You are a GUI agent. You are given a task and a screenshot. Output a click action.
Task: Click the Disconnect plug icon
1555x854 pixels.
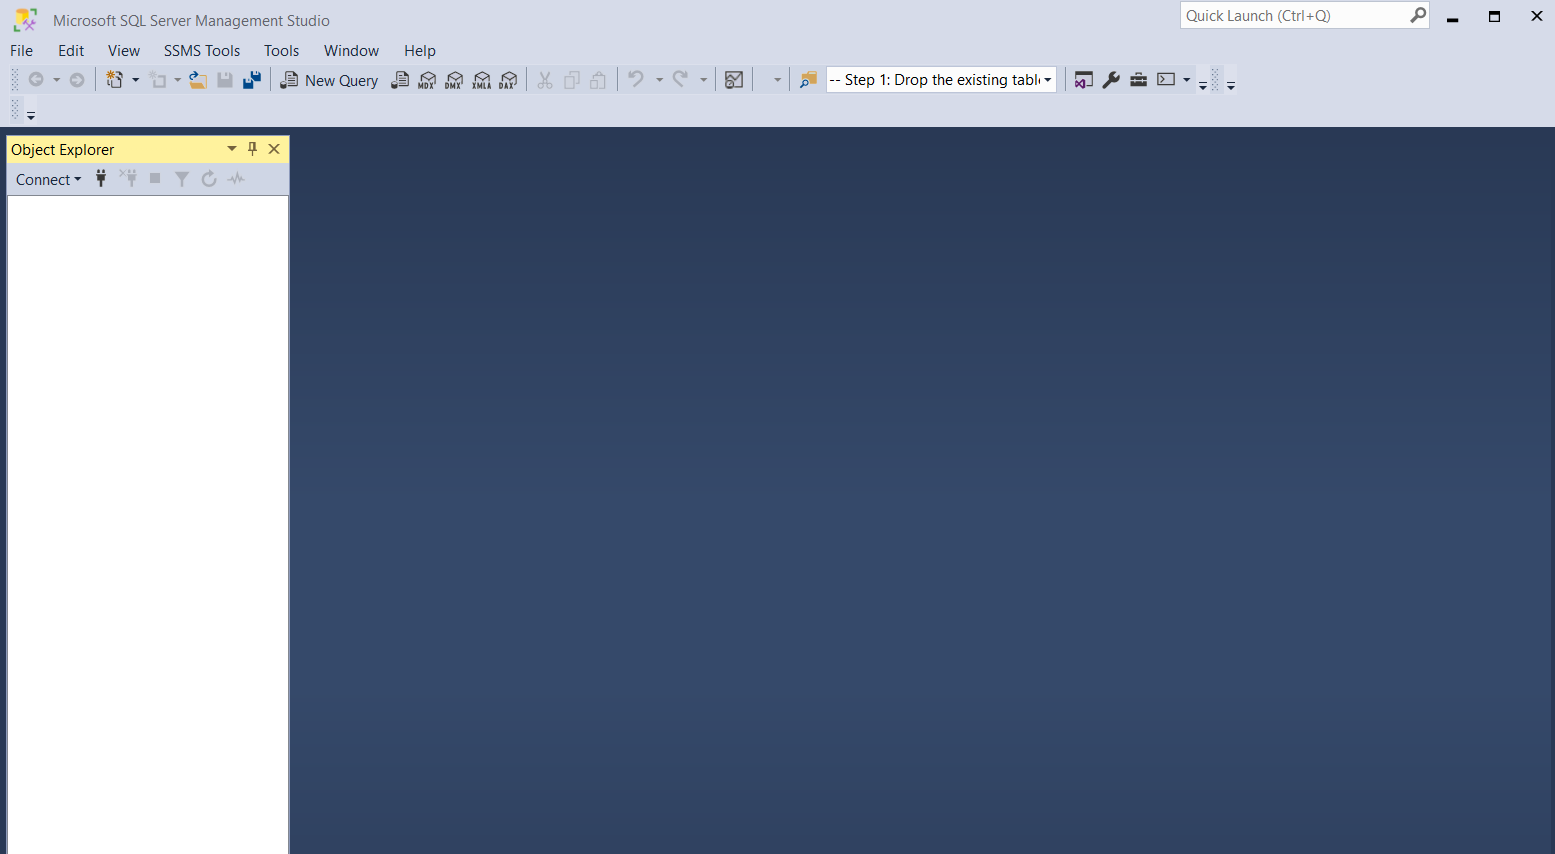128,179
